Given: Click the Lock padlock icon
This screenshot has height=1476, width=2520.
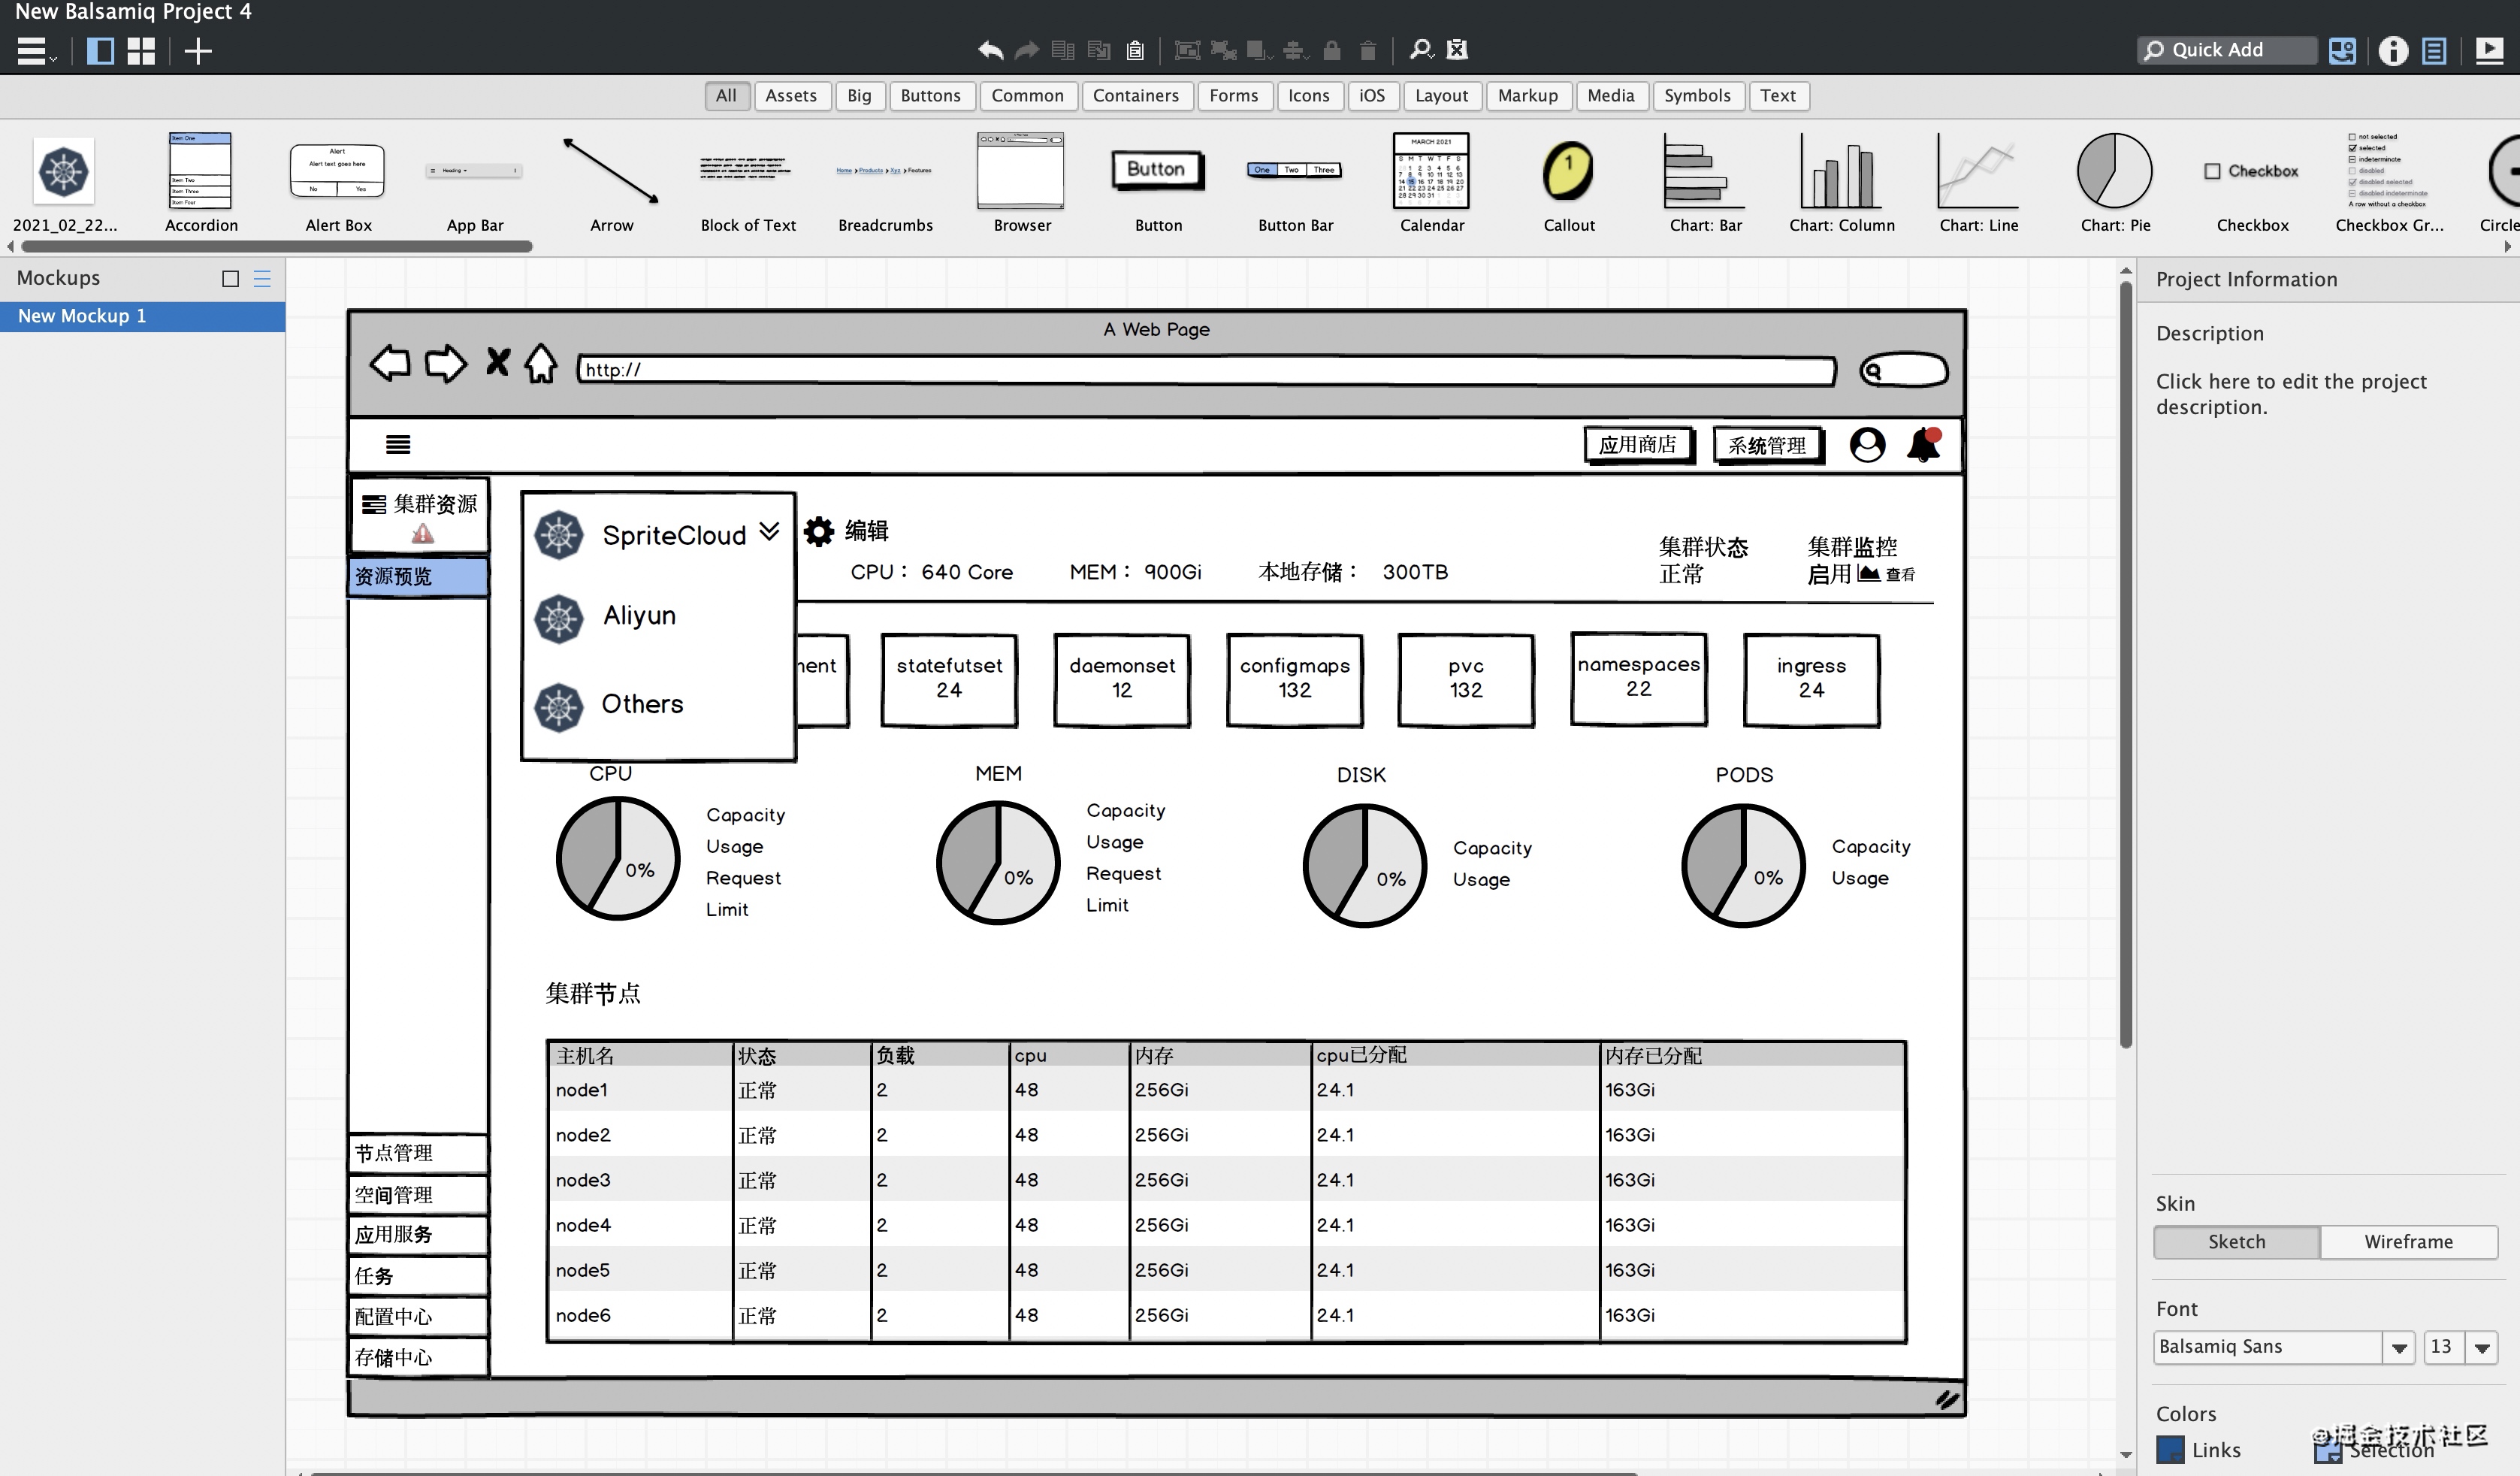Looking at the screenshot, I should pos(1331,50).
